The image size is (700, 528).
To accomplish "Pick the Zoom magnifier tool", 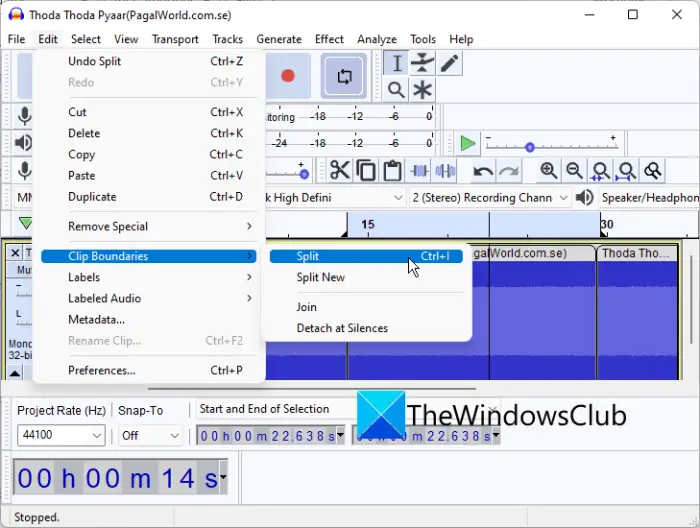I will (396, 90).
